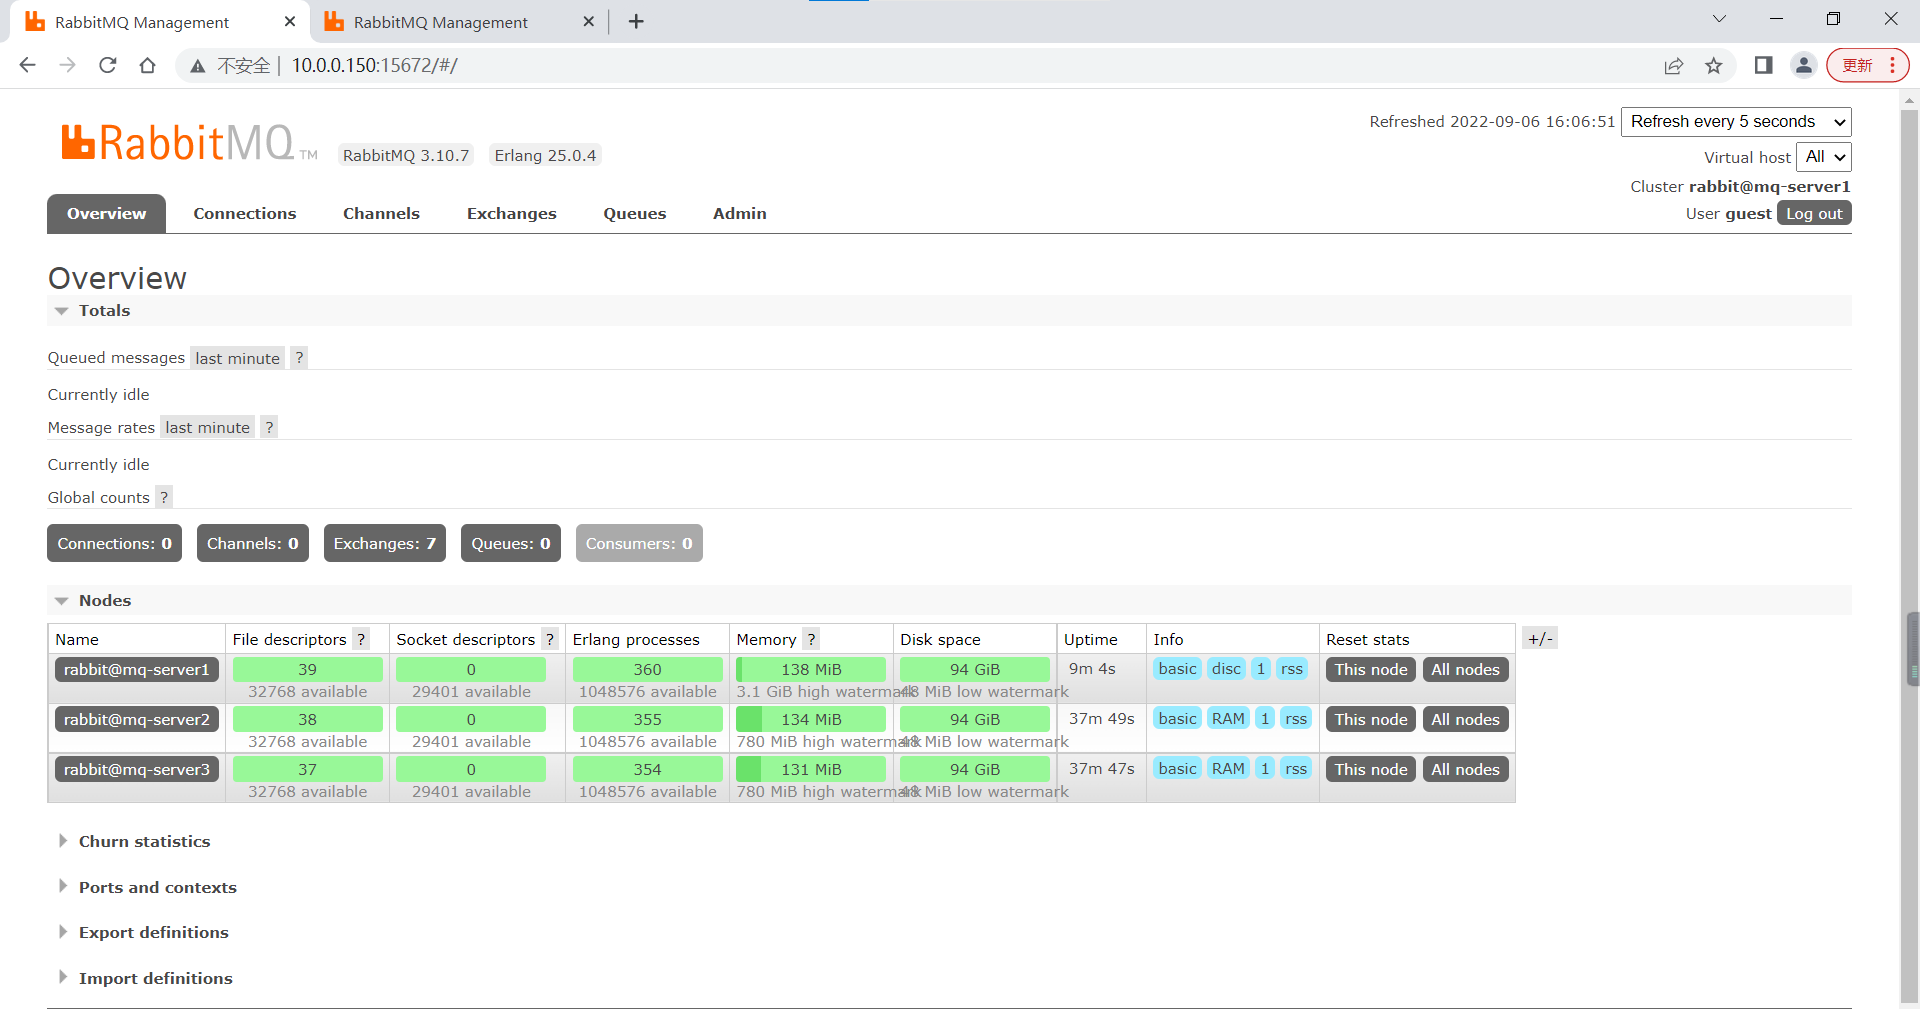Click the browser update button
Image resolution: width=1920 pixels, height=1009 pixels.
coord(1867,65)
